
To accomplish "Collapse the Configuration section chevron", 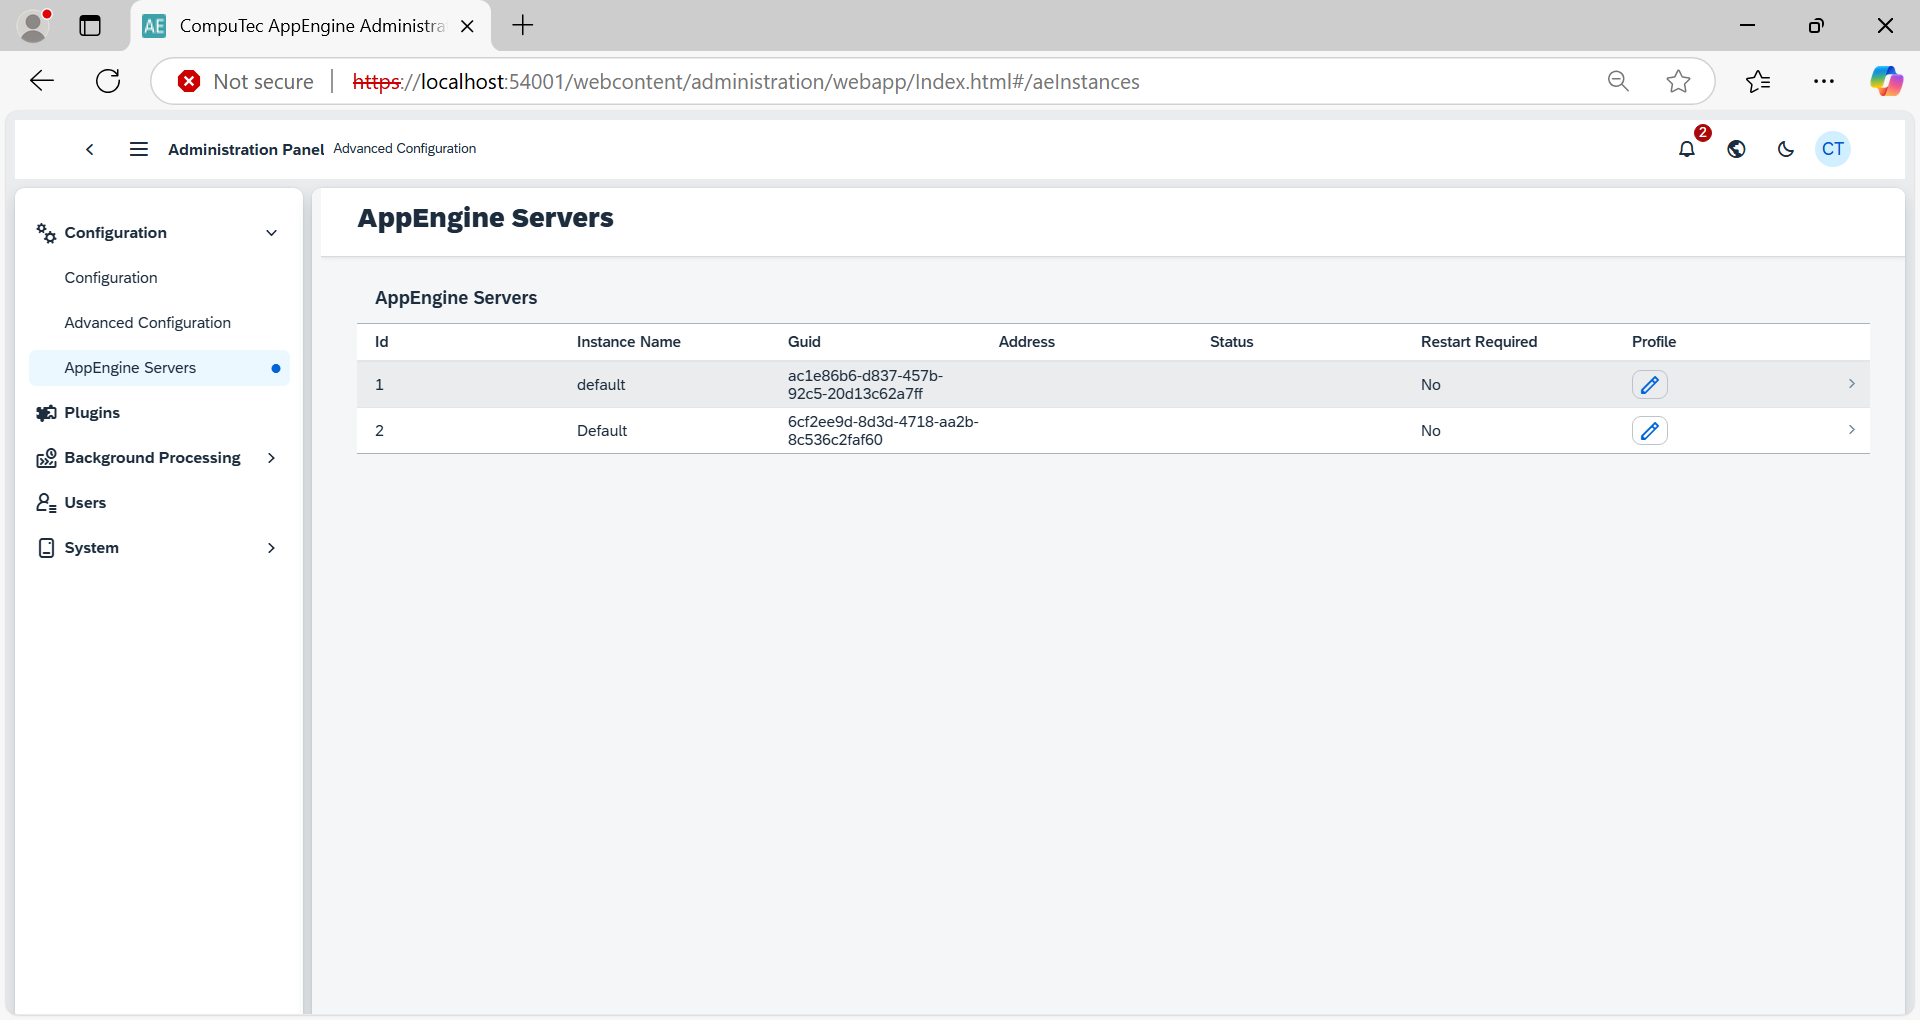I will pyautogui.click(x=271, y=232).
